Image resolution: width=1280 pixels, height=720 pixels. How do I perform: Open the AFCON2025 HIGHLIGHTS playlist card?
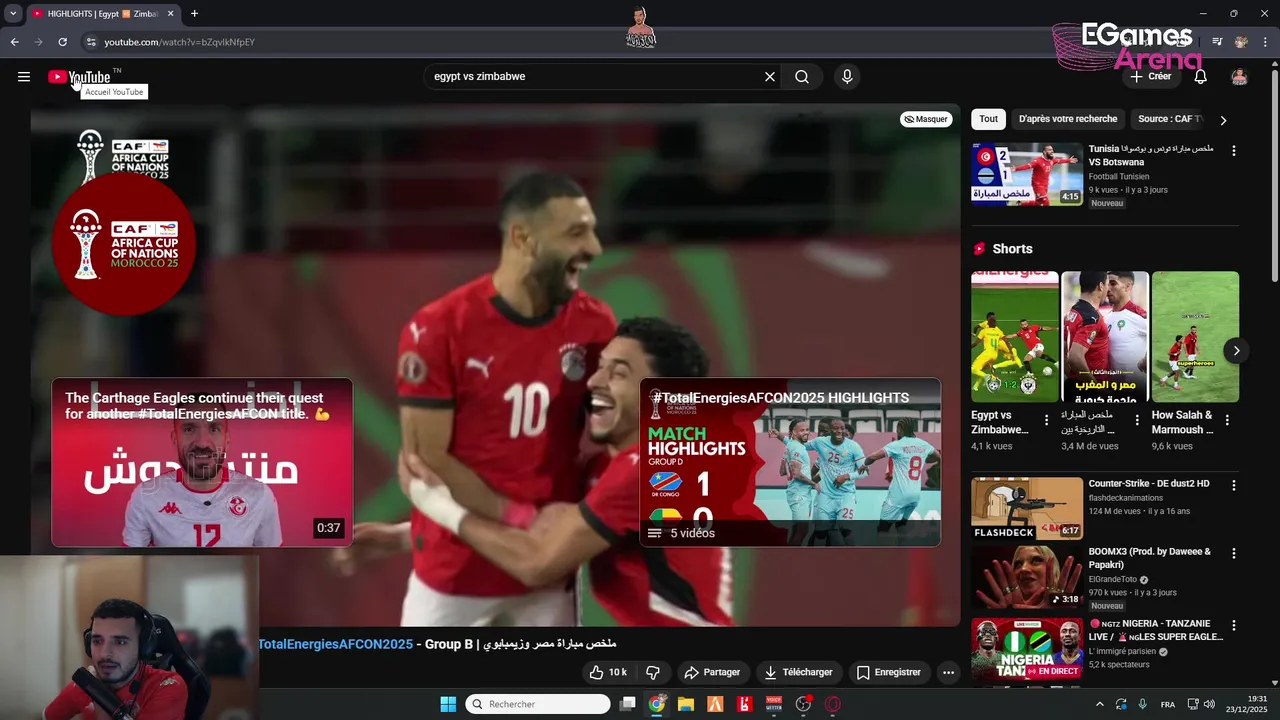click(x=790, y=462)
